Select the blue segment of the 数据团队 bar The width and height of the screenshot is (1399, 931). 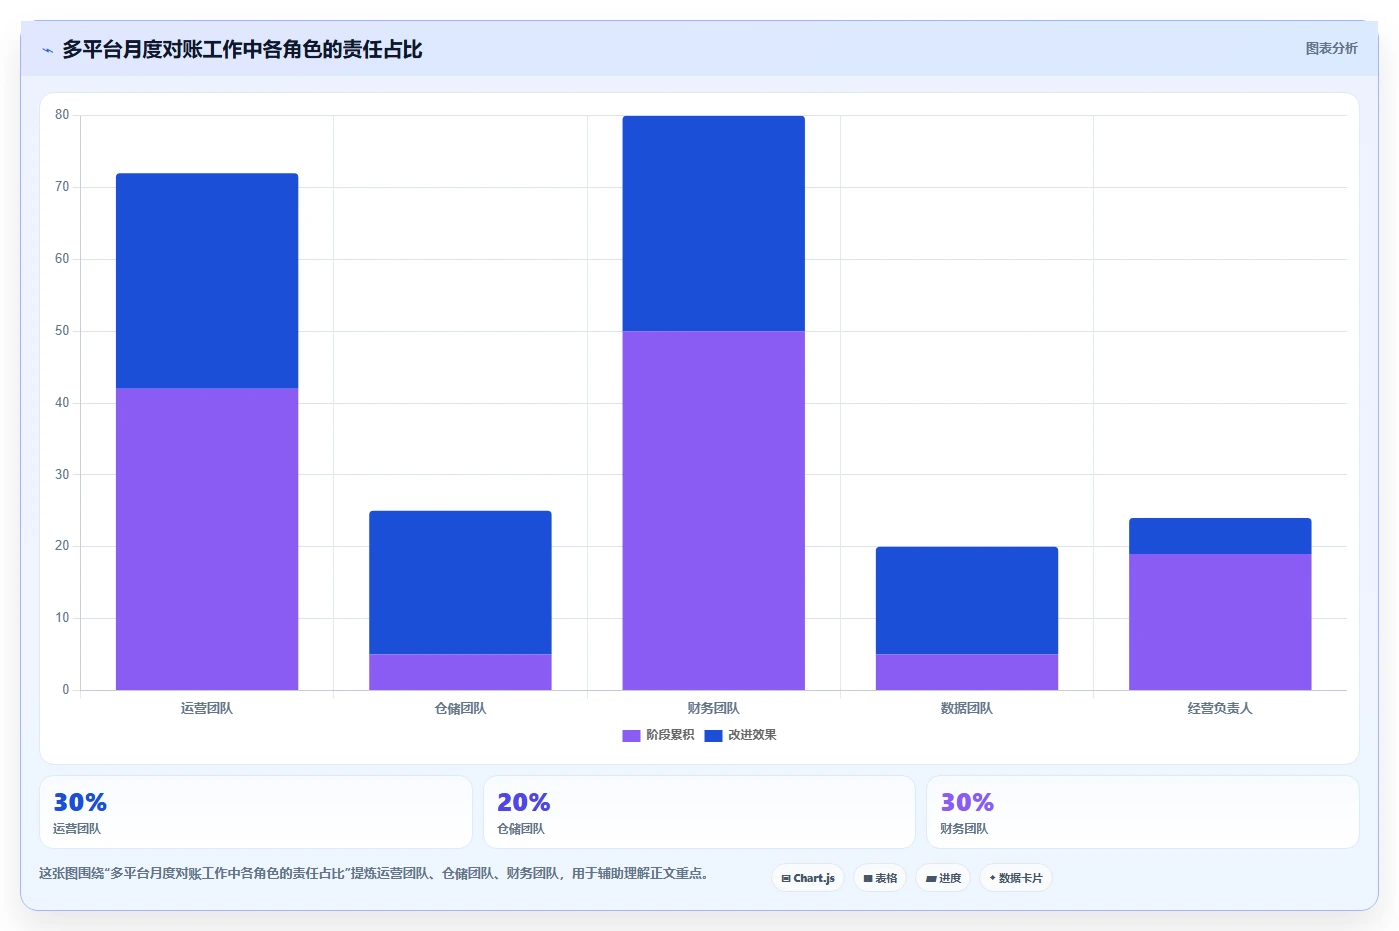point(967,600)
